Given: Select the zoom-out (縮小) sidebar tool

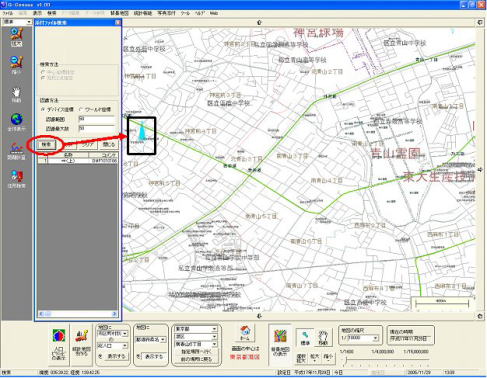Looking at the screenshot, I should click(x=16, y=65).
